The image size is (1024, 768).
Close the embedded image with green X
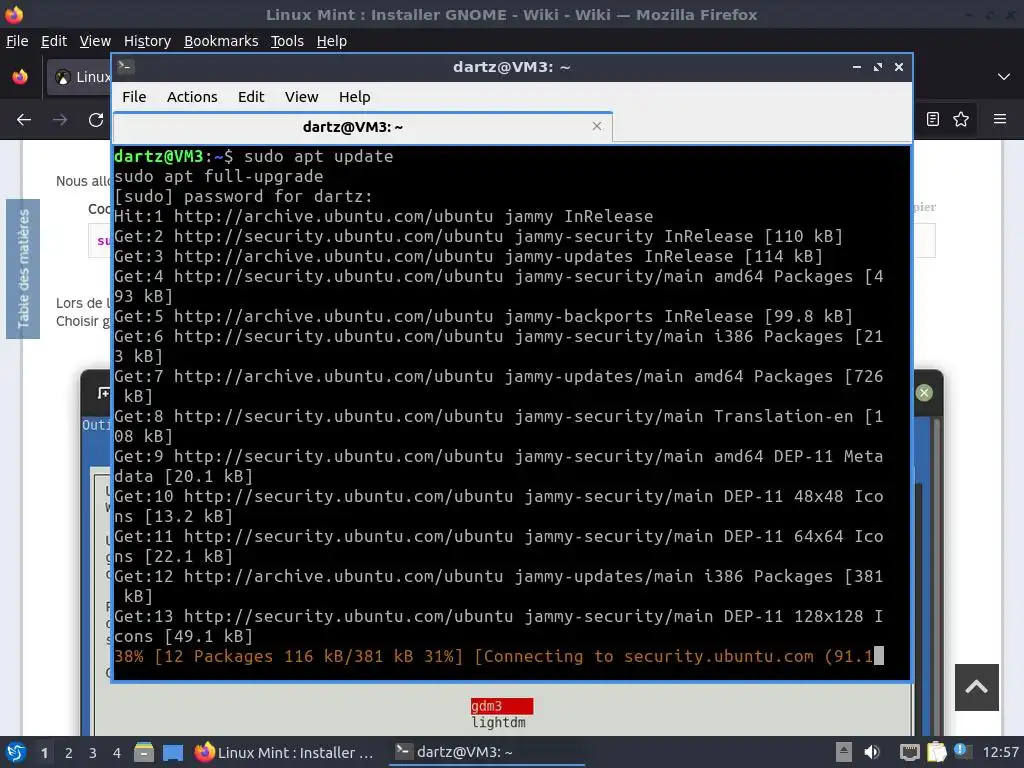coord(923,392)
